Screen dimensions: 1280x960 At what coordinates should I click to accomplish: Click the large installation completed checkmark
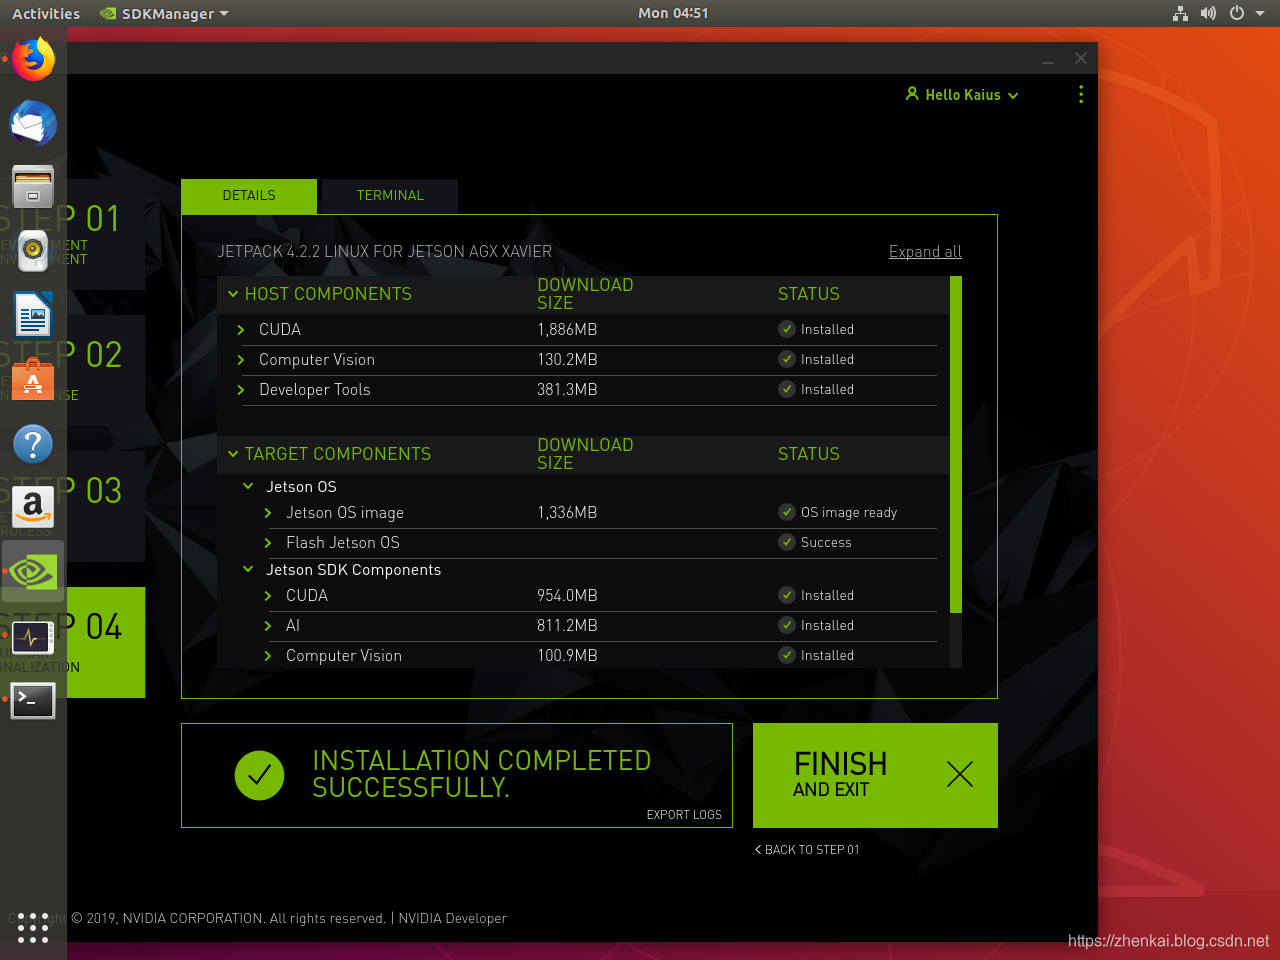tap(260, 775)
